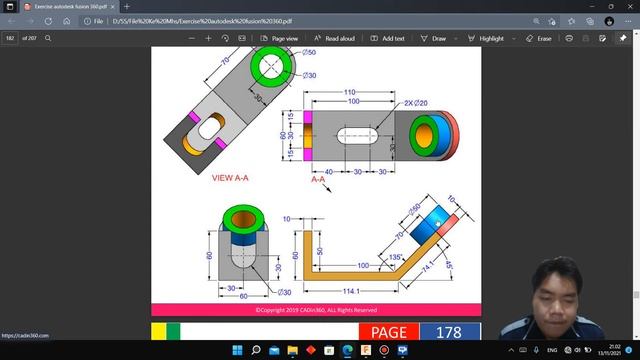Activate the Draw pen tool
Viewport: 640px width, 360px height.
click(433, 38)
